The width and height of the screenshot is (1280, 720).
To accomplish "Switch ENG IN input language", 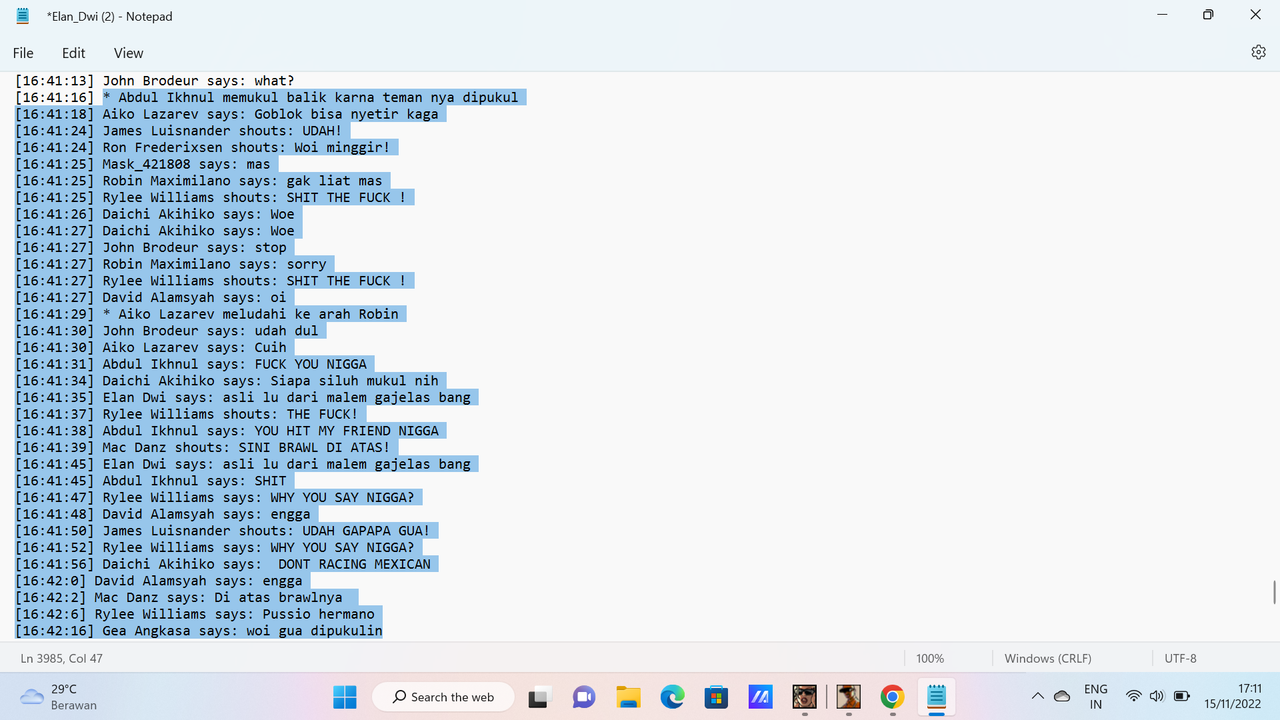I will (1096, 697).
